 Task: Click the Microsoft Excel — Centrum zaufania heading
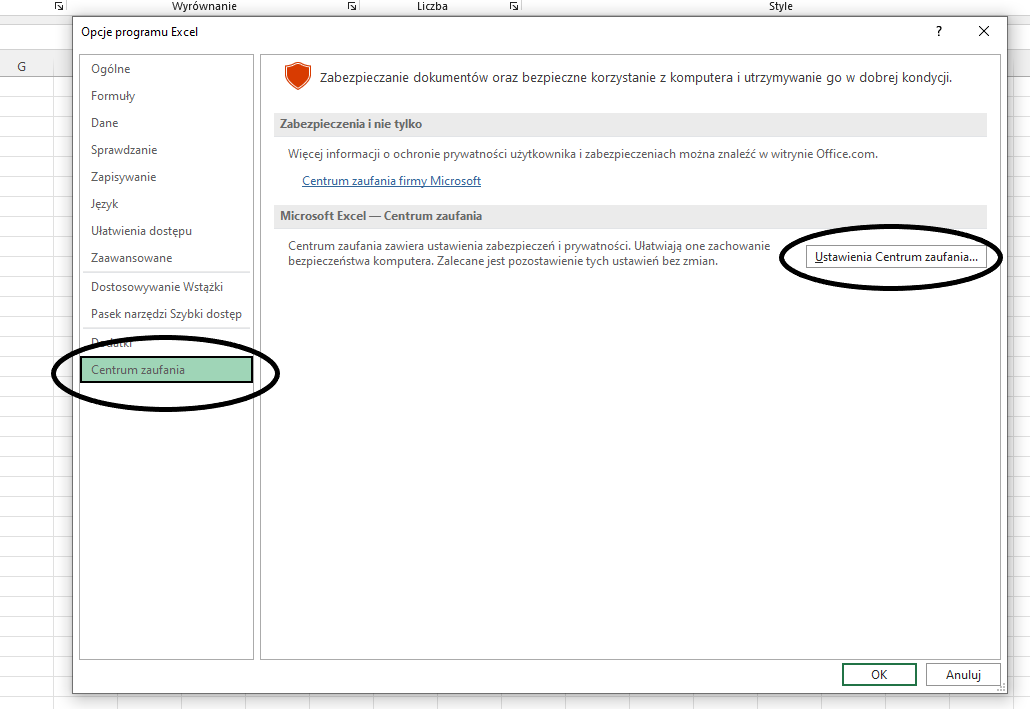(381, 216)
